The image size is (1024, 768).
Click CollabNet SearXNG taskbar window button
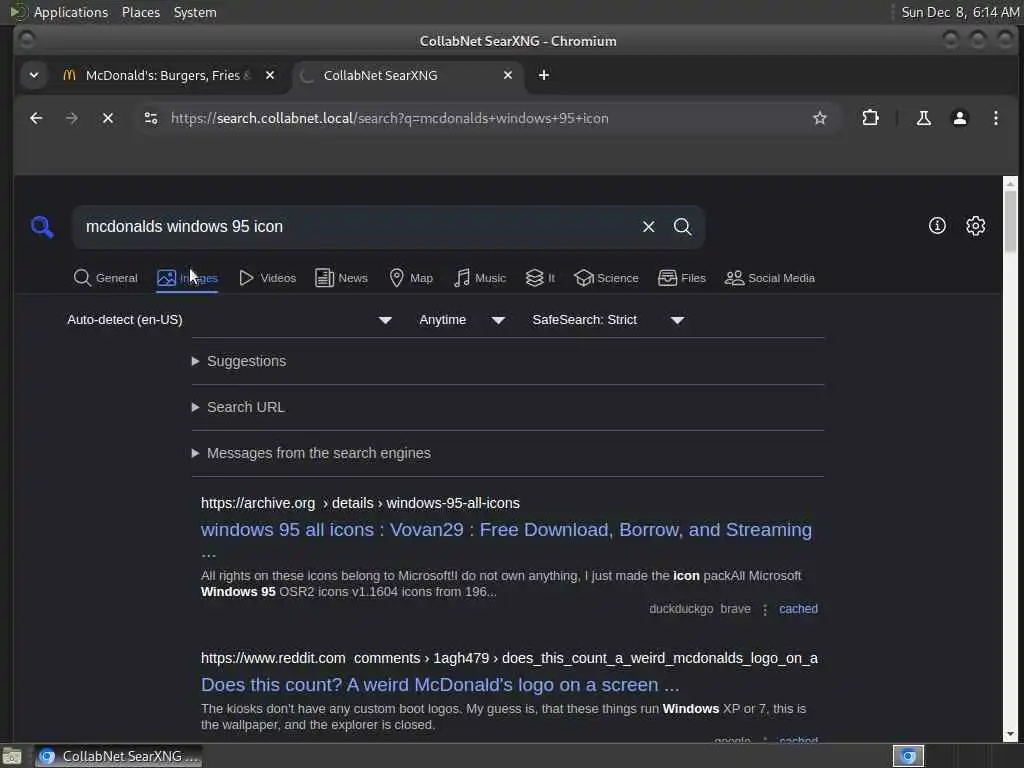[118, 756]
